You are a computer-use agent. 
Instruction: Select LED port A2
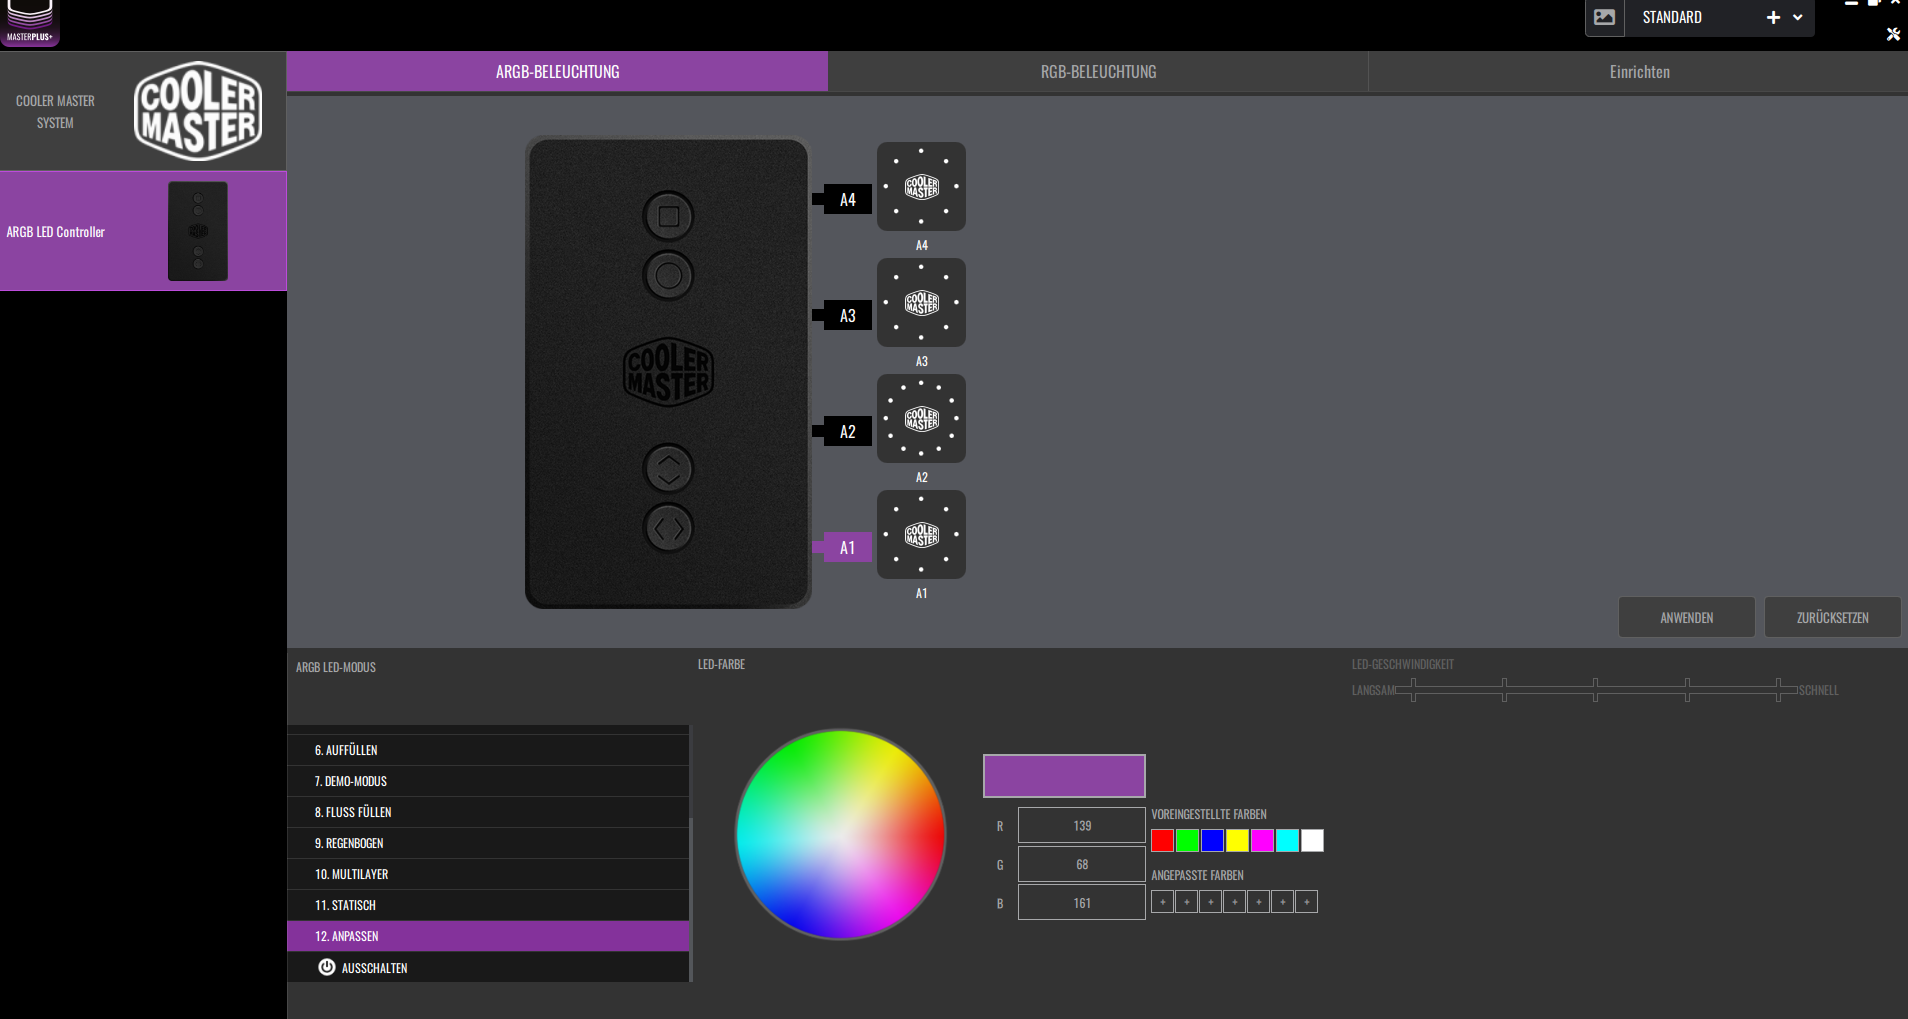point(849,431)
